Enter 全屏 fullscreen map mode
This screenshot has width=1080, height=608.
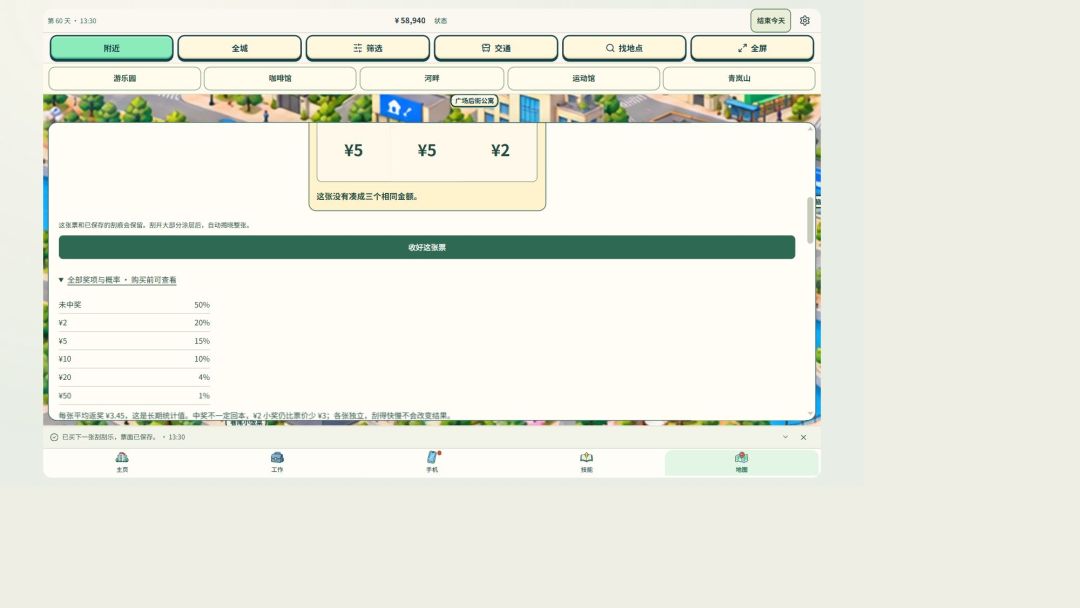(x=752, y=48)
